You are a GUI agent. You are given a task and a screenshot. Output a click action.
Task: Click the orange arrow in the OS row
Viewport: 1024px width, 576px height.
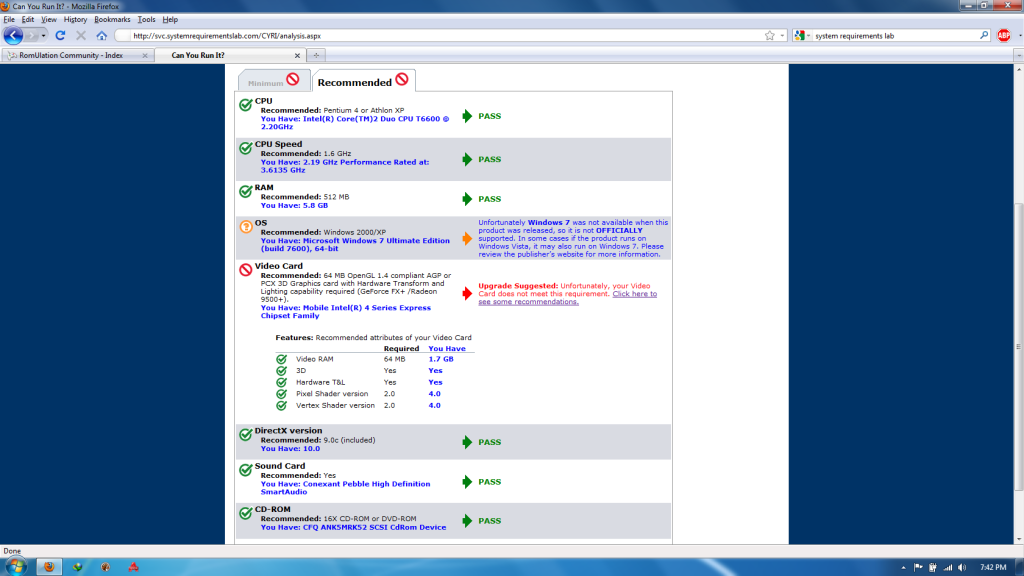tap(467, 238)
